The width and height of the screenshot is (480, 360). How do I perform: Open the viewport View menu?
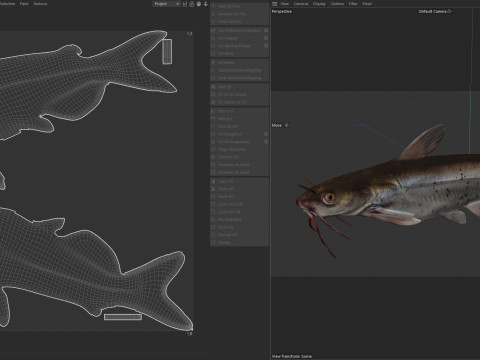[284, 4]
